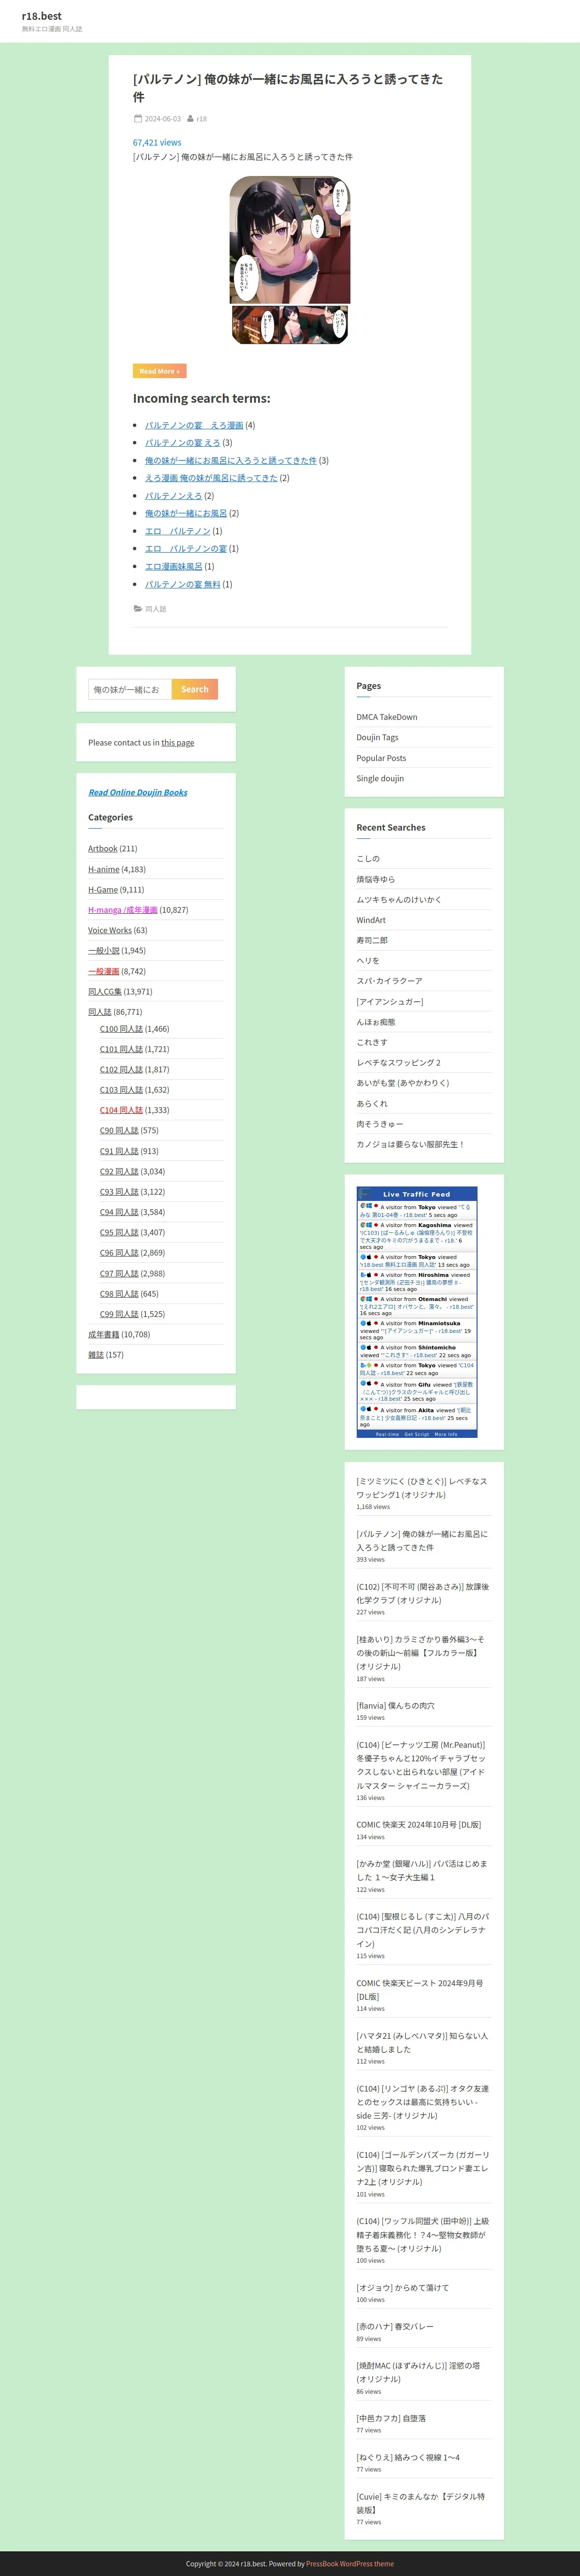Click inside the search input field
This screenshot has height=2576, width=580.
coord(130,689)
